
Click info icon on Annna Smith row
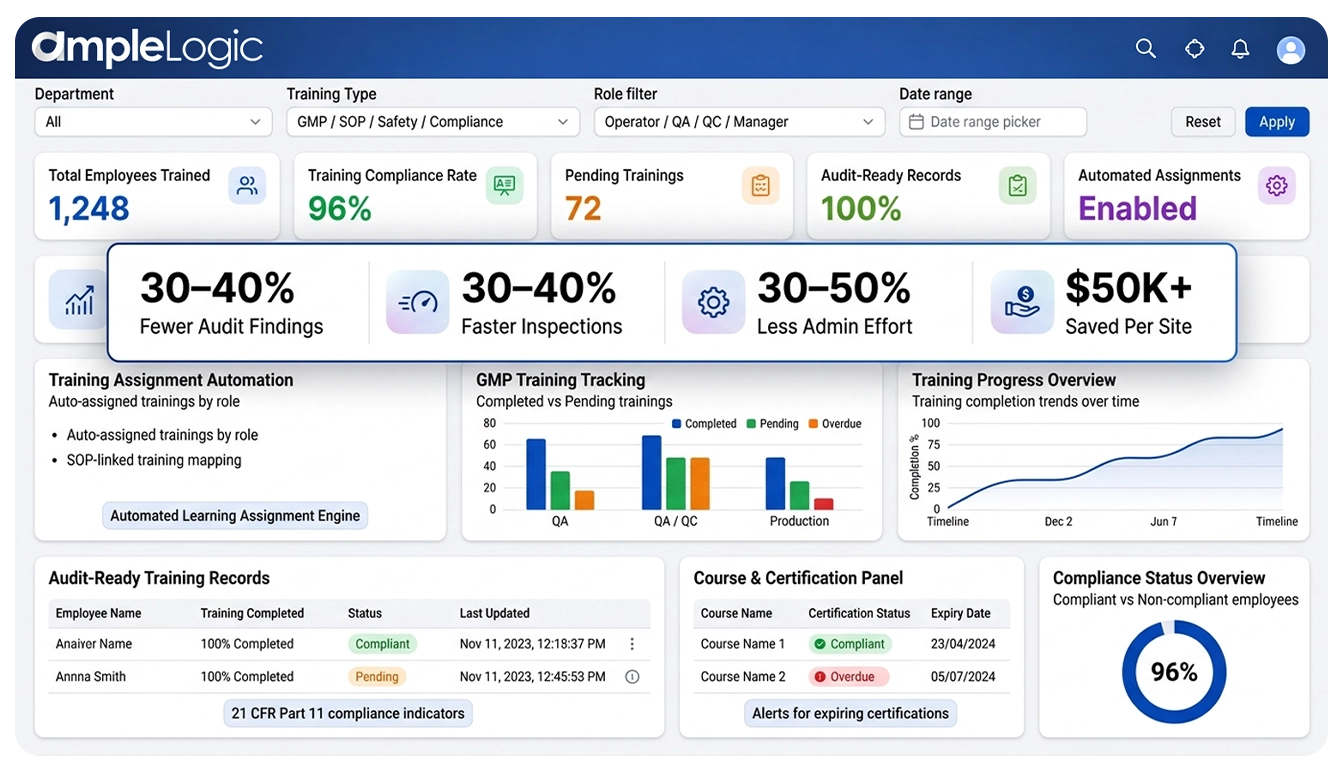pyautogui.click(x=632, y=677)
